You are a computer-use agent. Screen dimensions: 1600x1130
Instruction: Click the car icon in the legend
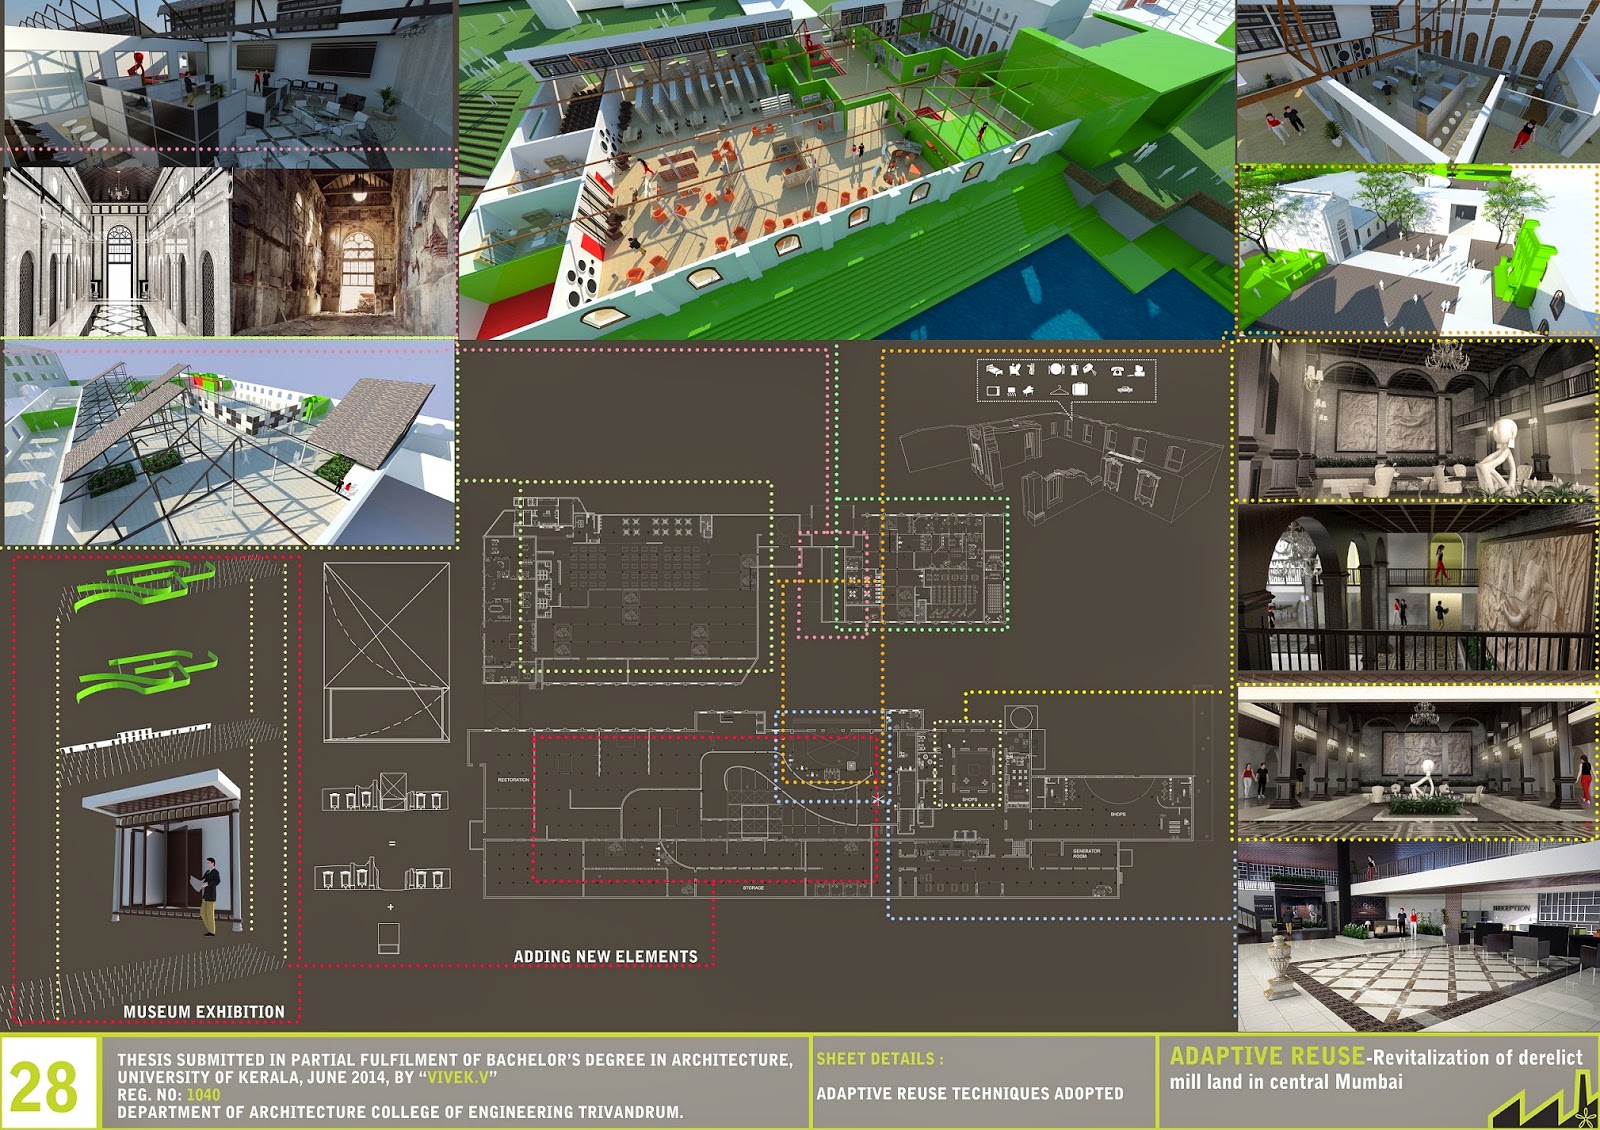(x=1125, y=389)
